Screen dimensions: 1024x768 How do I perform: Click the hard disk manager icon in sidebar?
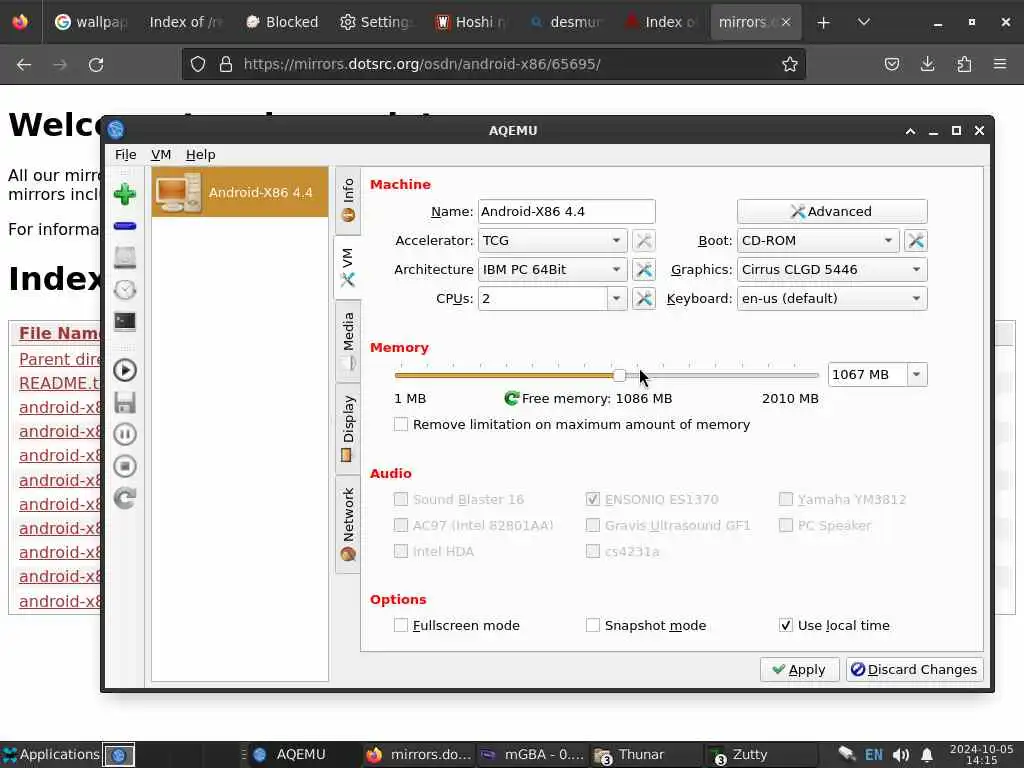(x=125, y=258)
